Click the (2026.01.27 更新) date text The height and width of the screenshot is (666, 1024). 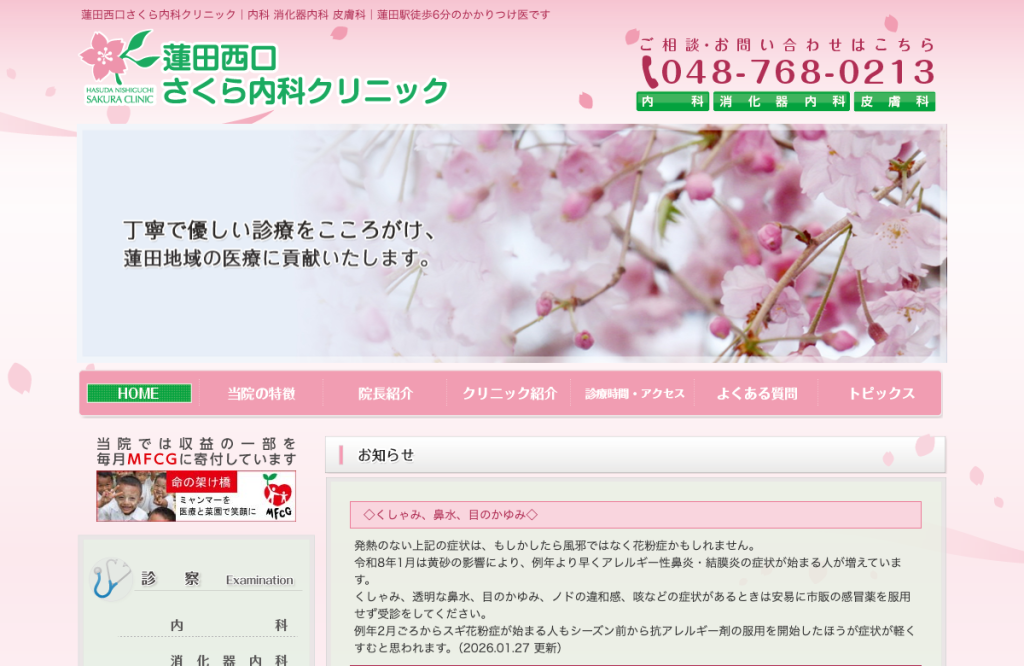(x=510, y=648)
